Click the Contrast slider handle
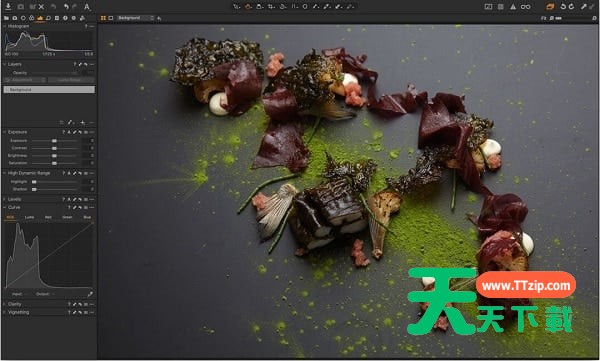Screen dimensions: 600x361 coord(54,148)
